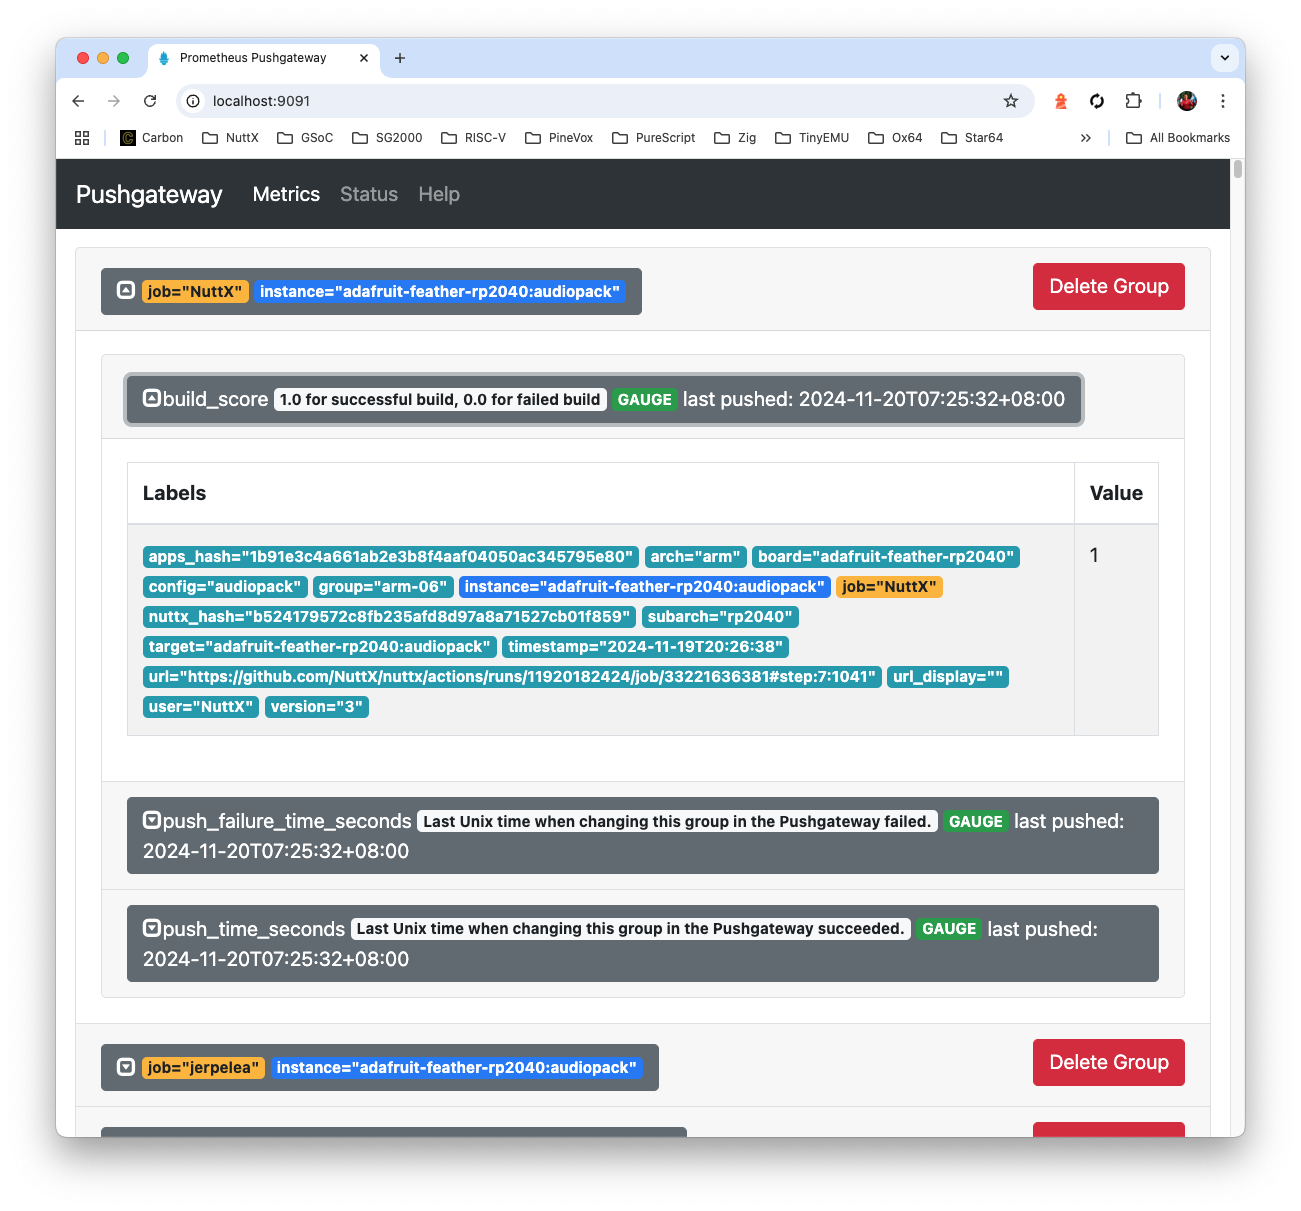This screenshot has height=1211, width=1301.
Task: Click the page vertical scrollbar thumb
Action: coord(1238,169)
